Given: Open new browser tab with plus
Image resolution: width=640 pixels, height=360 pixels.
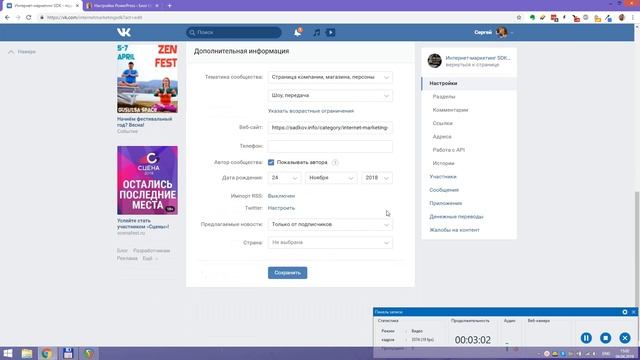Looking at the screenshot, I should pyautogui.click(x=169, y=6).
